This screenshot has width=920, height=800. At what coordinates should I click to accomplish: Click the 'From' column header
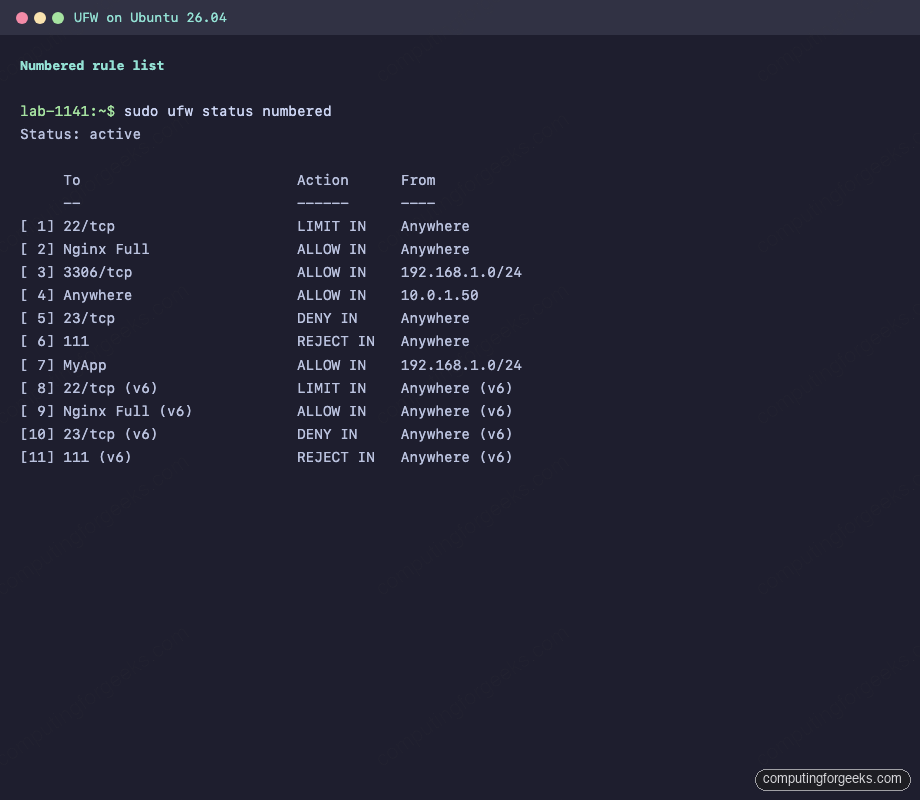418,180
